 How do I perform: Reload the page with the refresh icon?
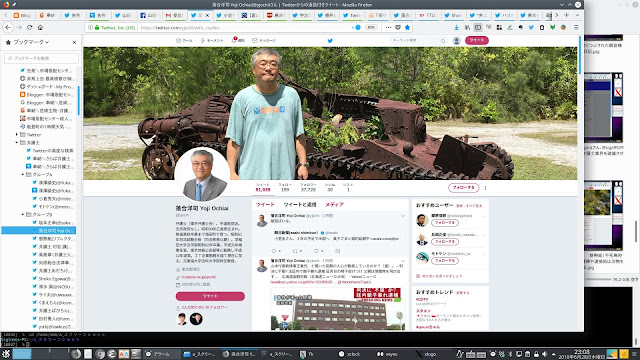pos(29,27)
